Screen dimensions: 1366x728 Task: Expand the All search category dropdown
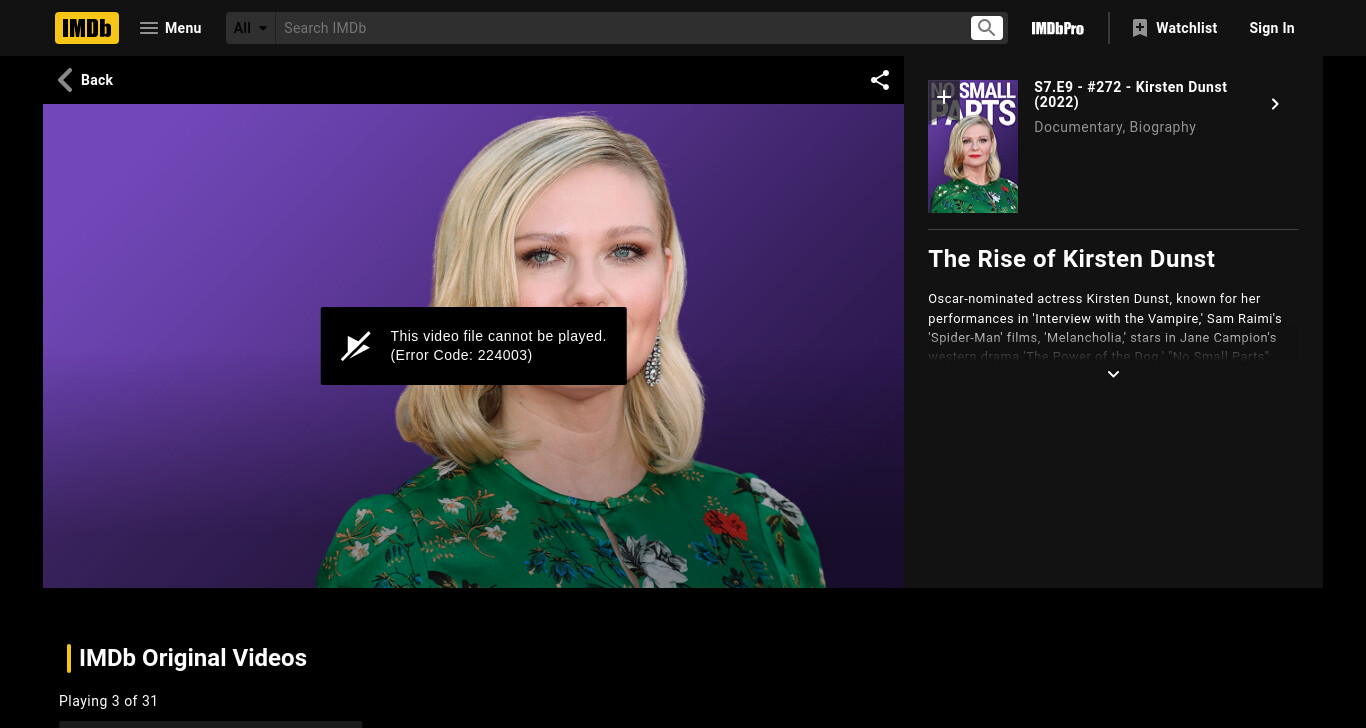251,28
